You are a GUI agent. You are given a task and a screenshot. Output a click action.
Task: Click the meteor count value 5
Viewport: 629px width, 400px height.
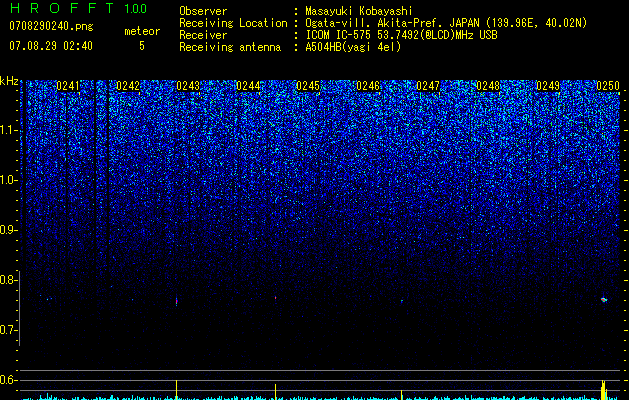[142, 46]
